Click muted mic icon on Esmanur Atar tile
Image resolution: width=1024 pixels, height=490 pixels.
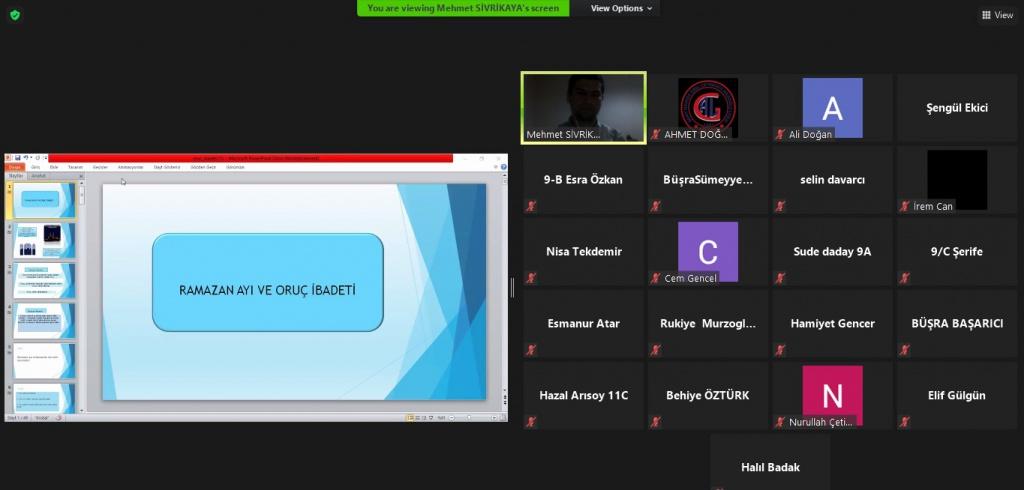(532, 350)
